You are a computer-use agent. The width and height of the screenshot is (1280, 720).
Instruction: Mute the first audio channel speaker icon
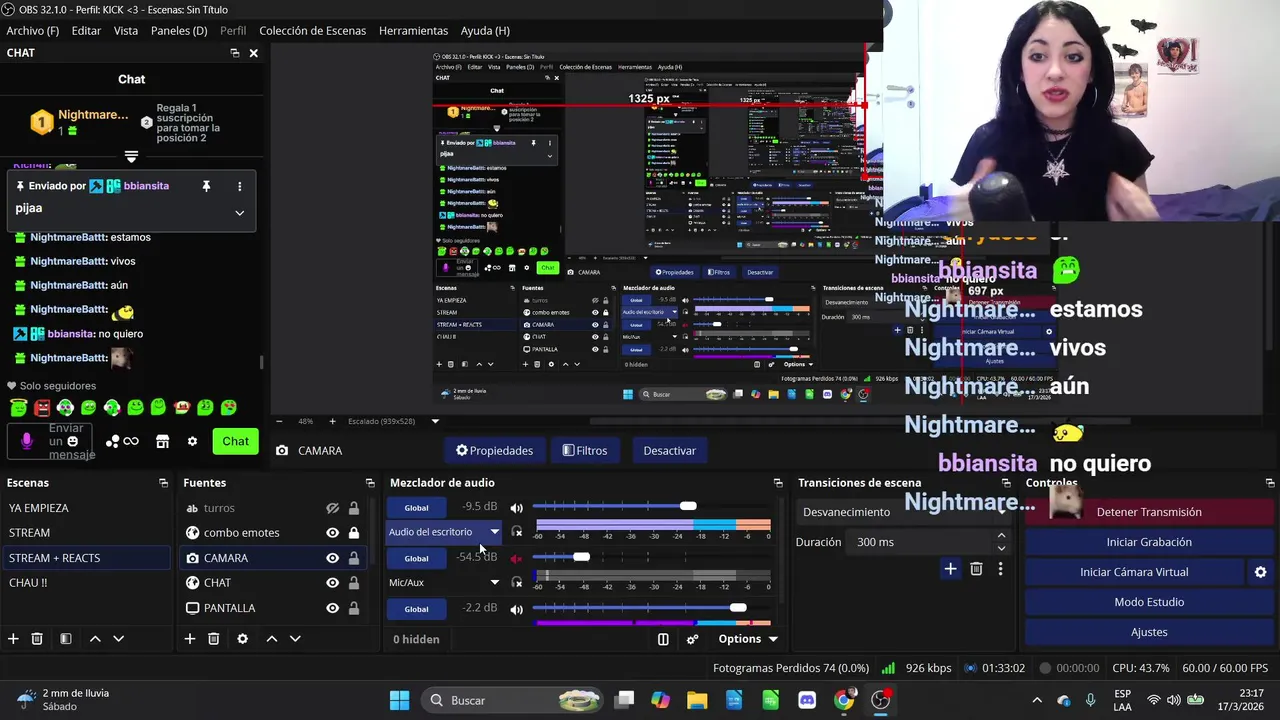516,507
